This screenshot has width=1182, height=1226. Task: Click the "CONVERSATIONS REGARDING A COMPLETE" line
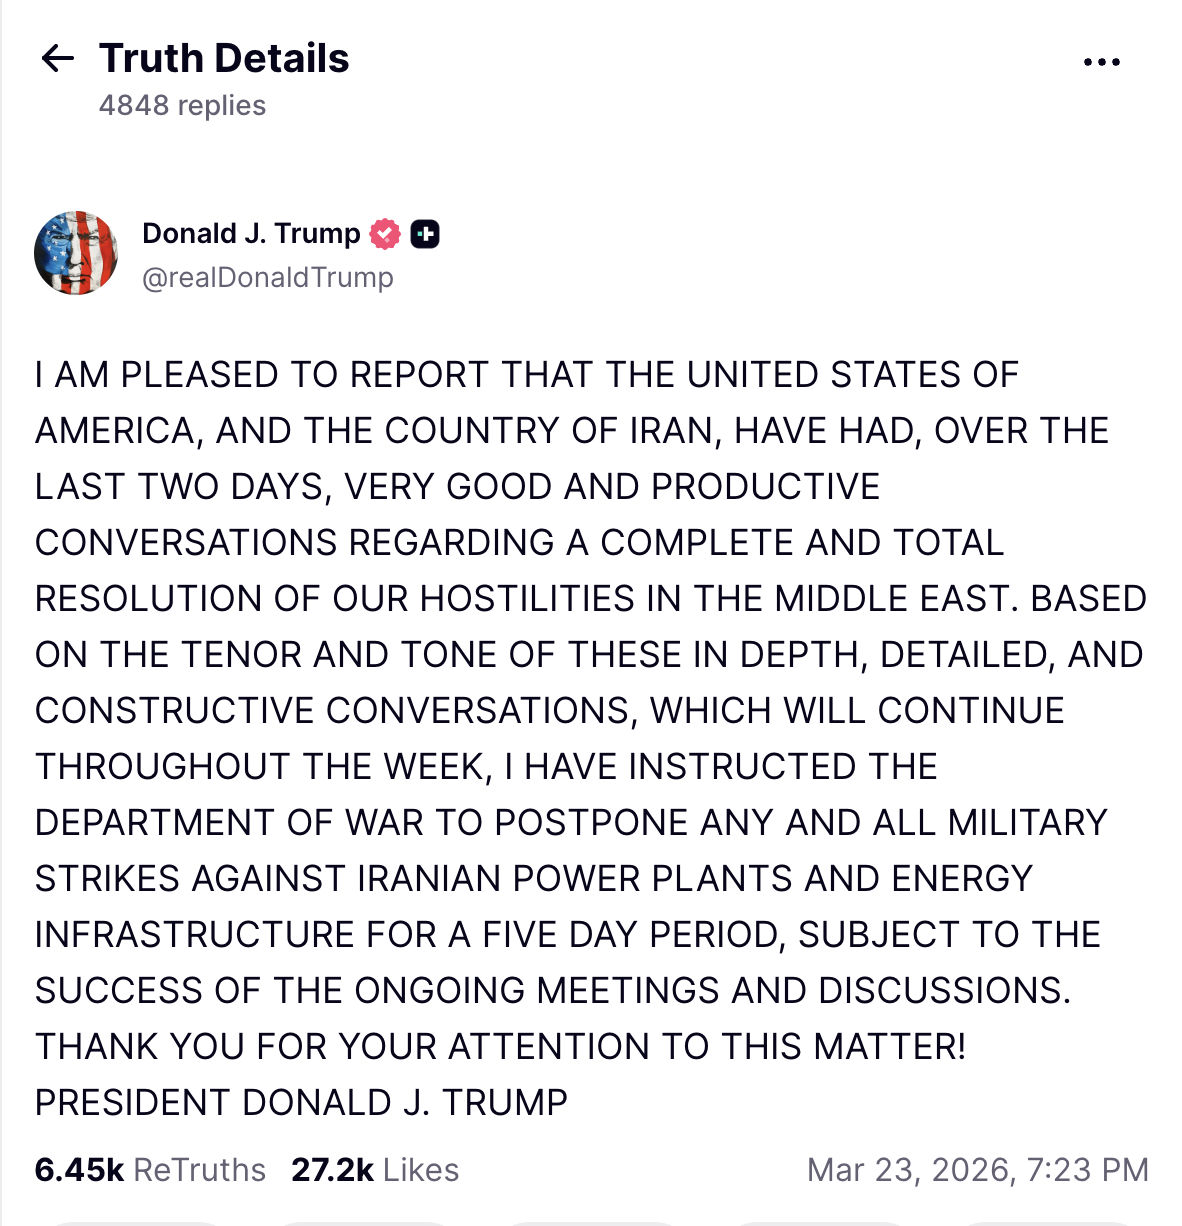click(519, 543)
